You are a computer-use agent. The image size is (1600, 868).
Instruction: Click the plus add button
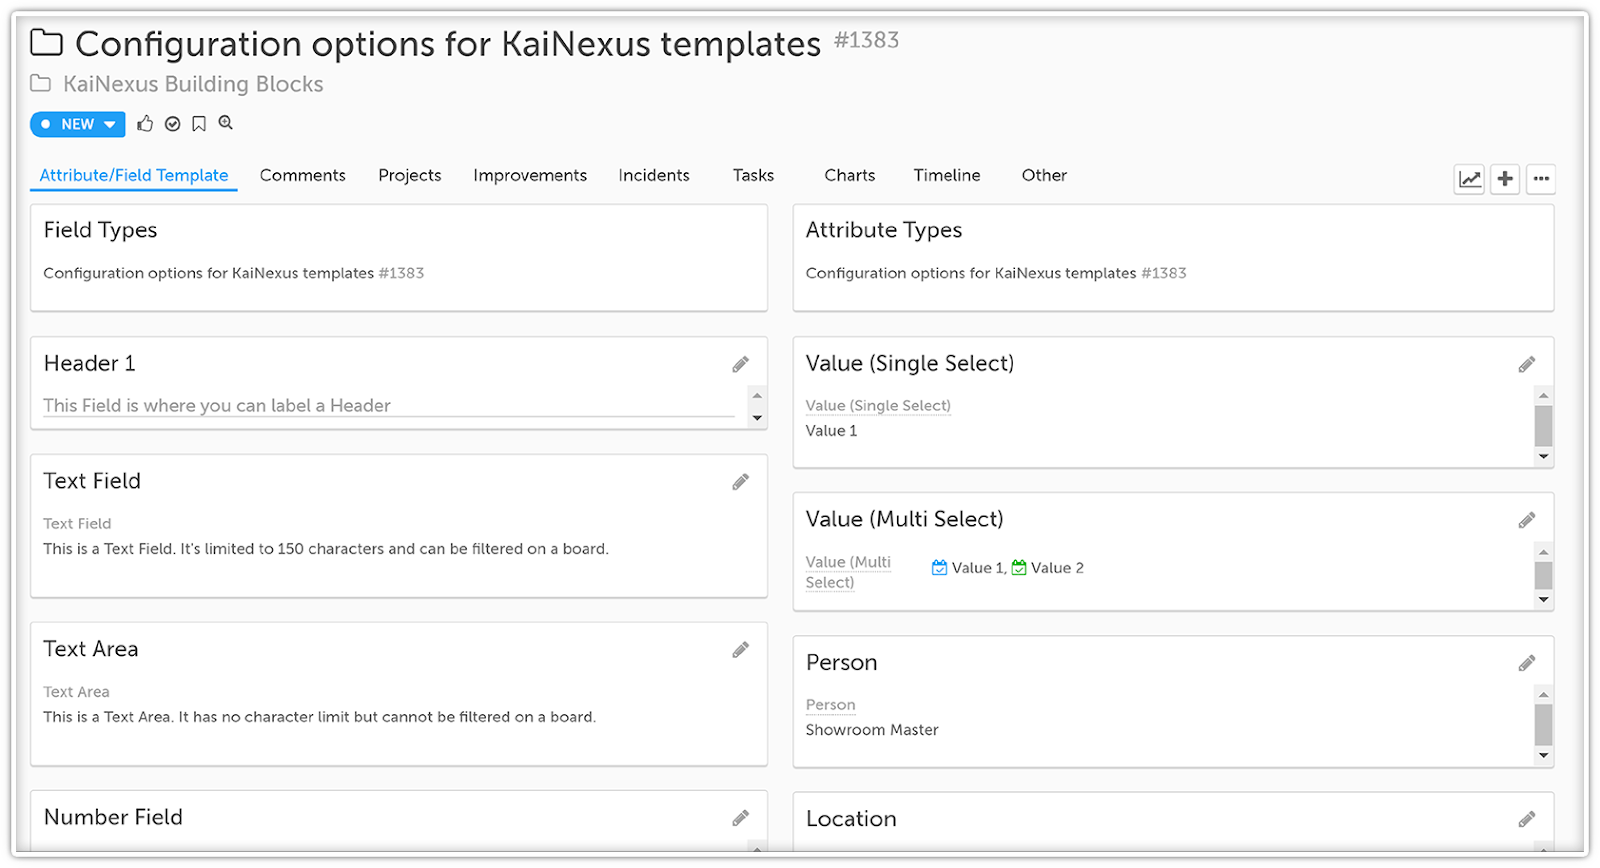tap(1505, 179)
